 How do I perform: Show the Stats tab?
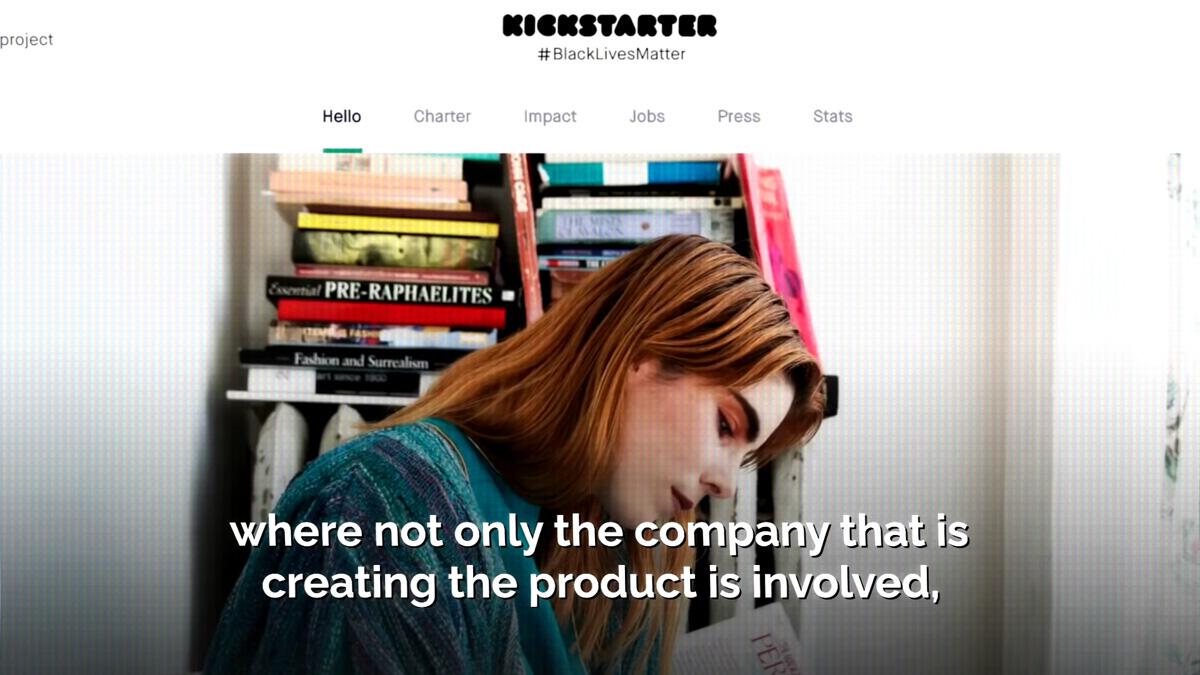point(833,116)
